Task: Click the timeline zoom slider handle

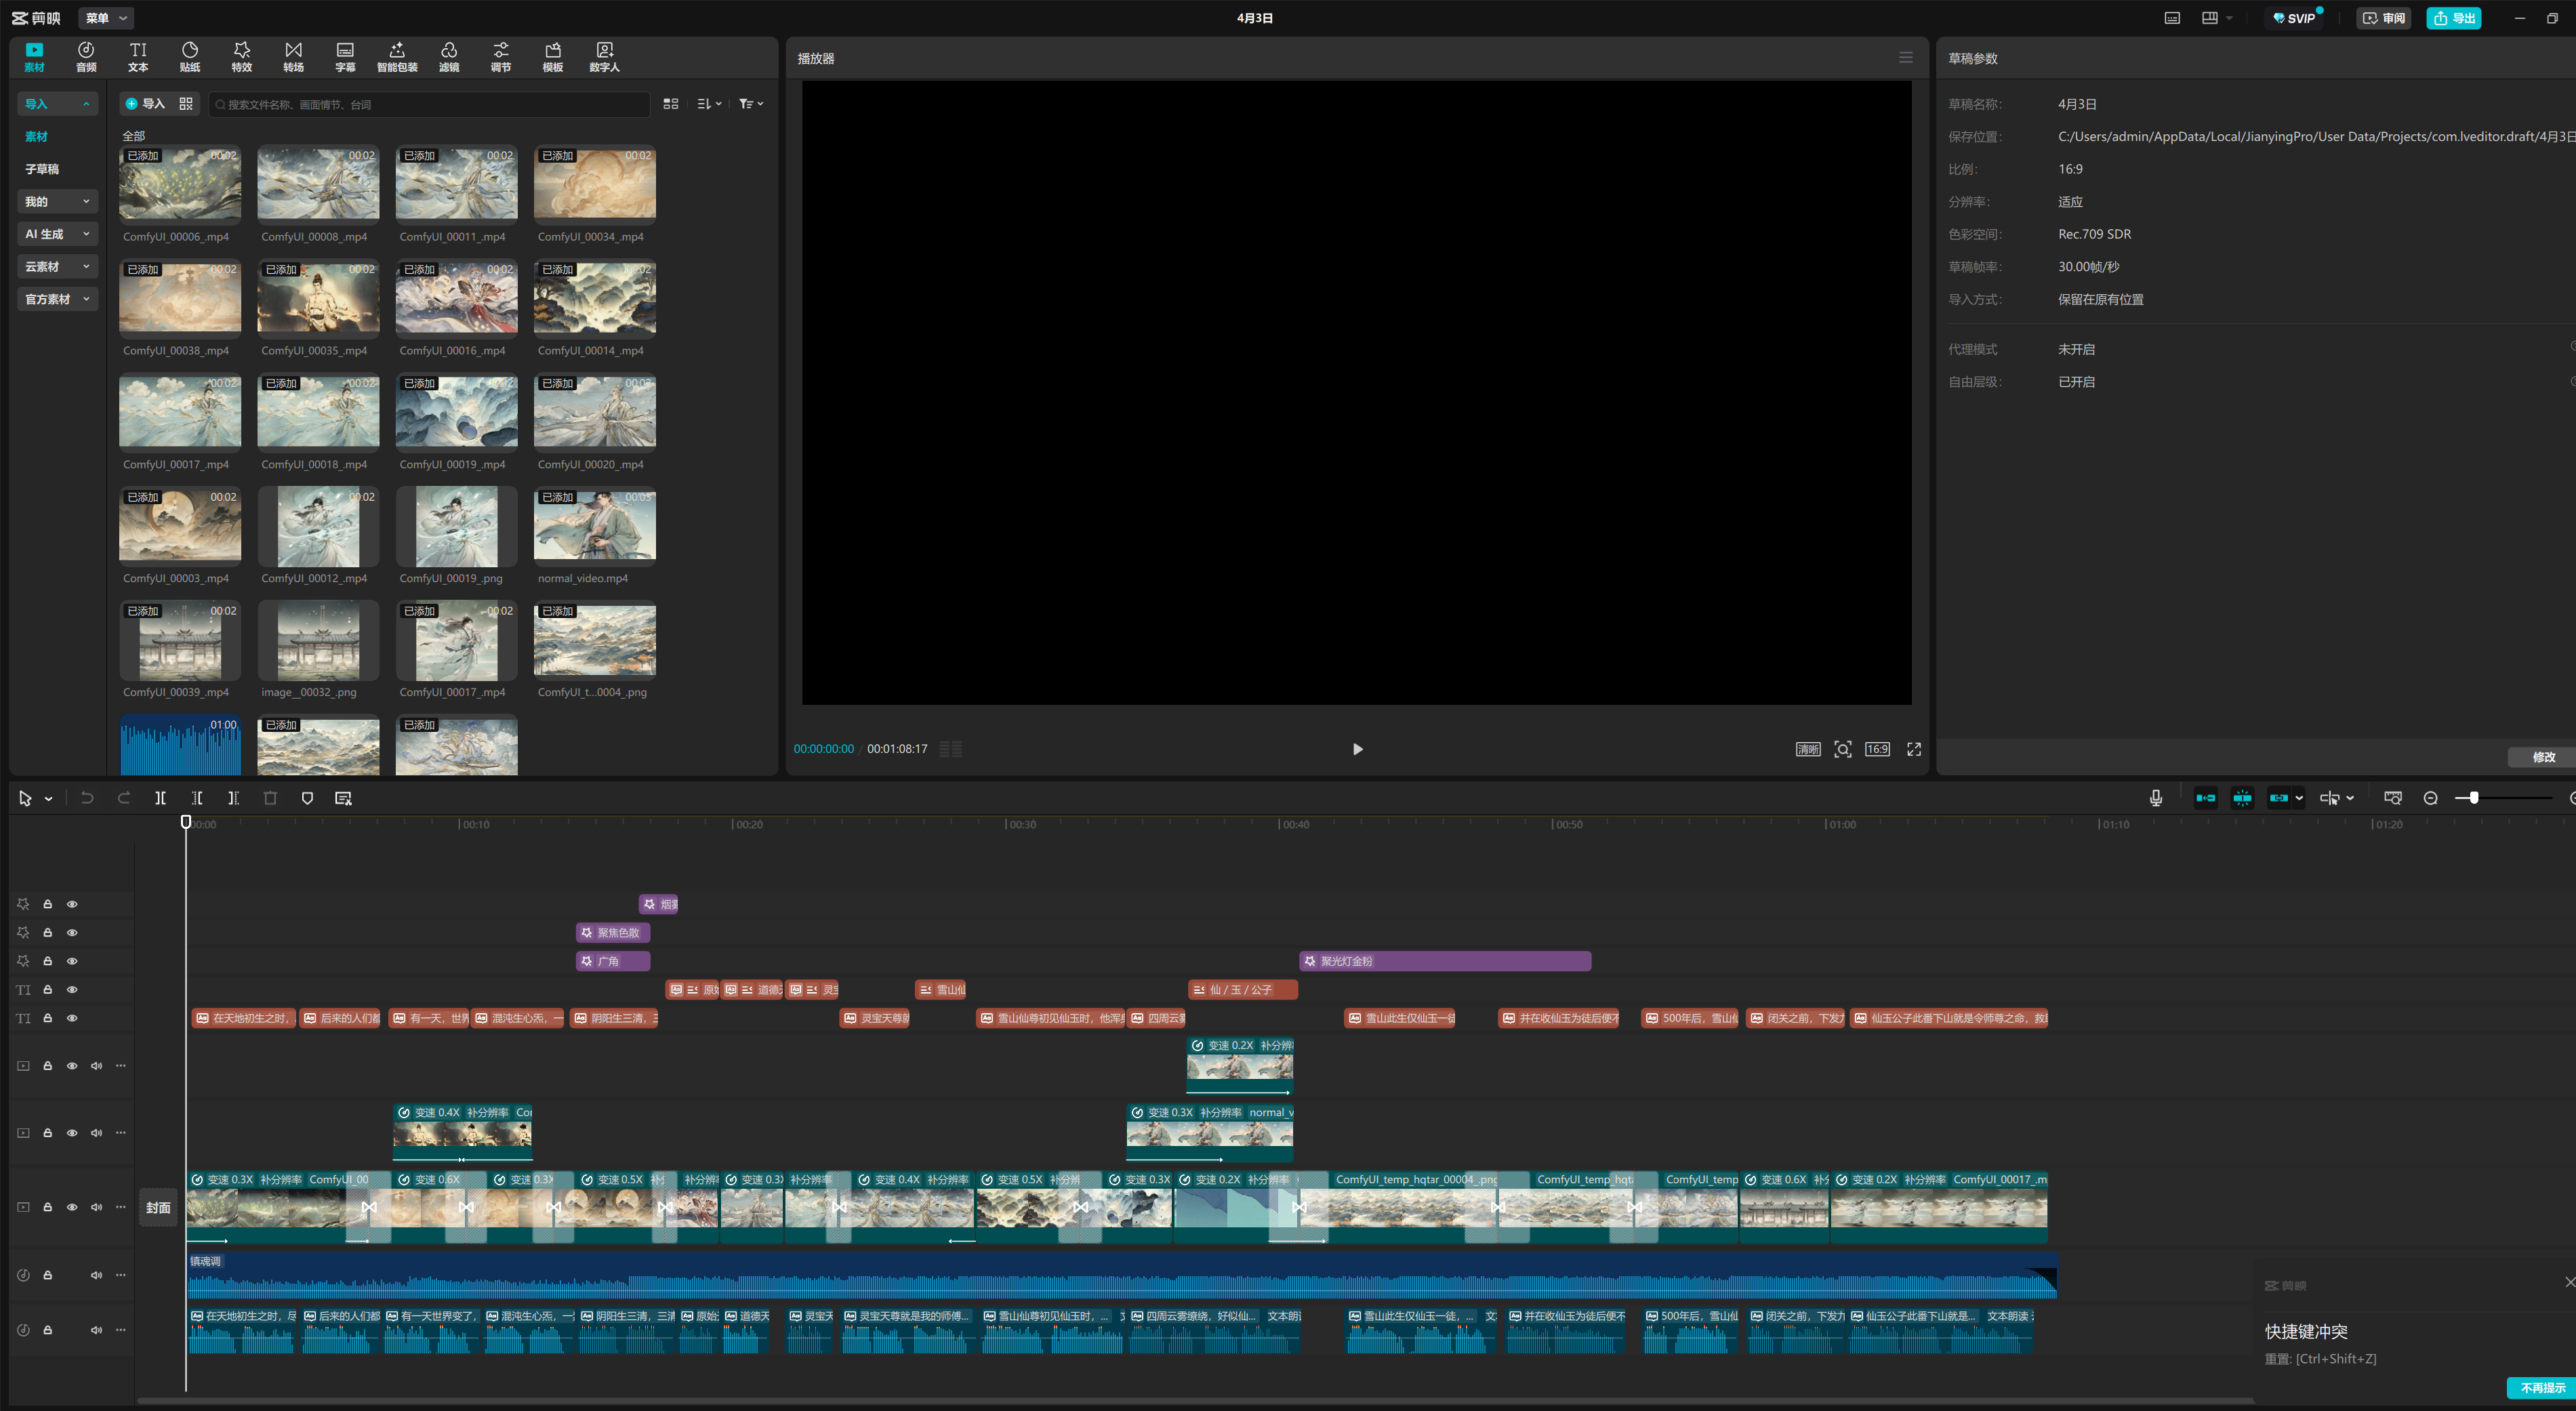Action: point(2473,798)
